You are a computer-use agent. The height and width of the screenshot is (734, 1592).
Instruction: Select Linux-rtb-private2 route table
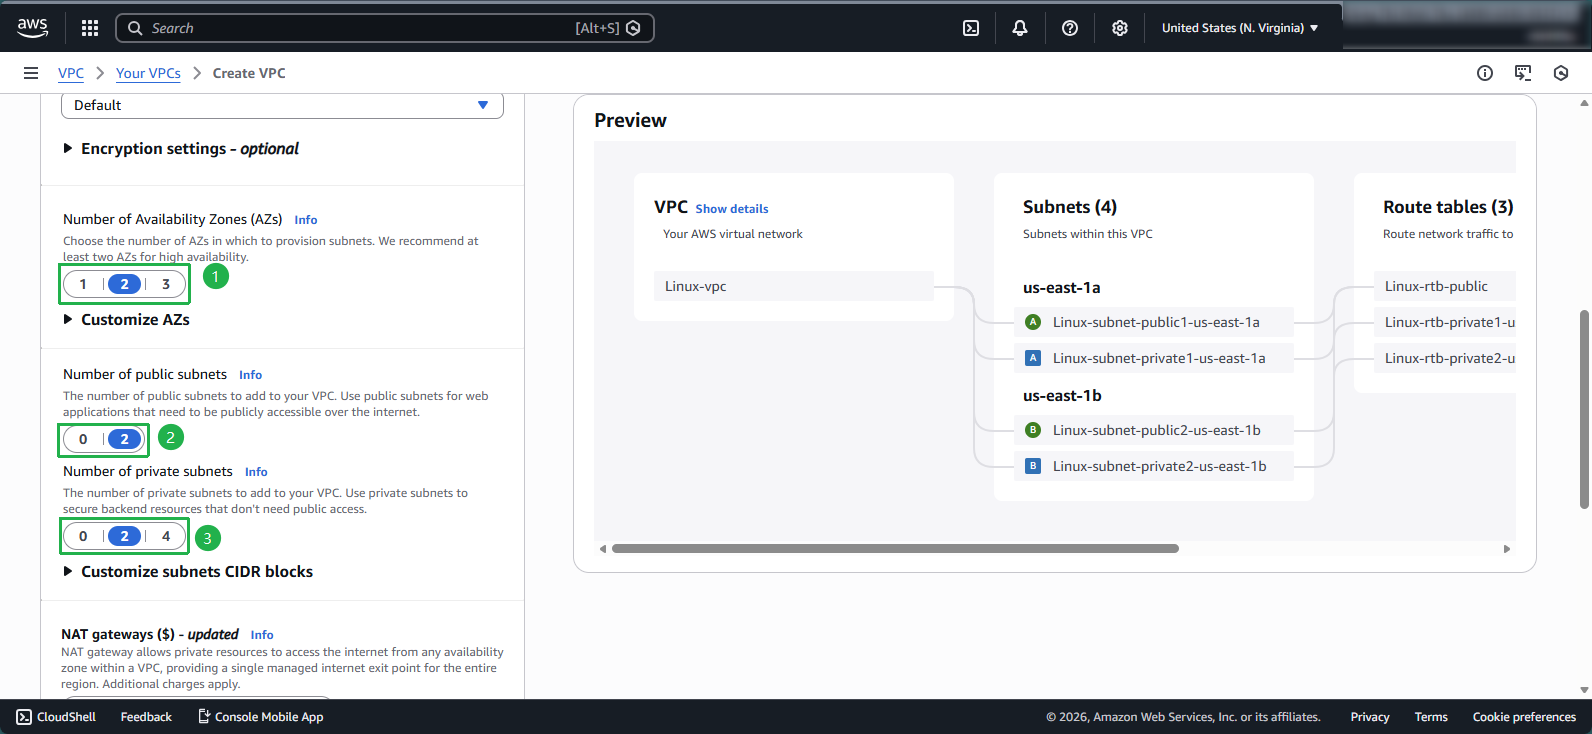pos(1445,358)
